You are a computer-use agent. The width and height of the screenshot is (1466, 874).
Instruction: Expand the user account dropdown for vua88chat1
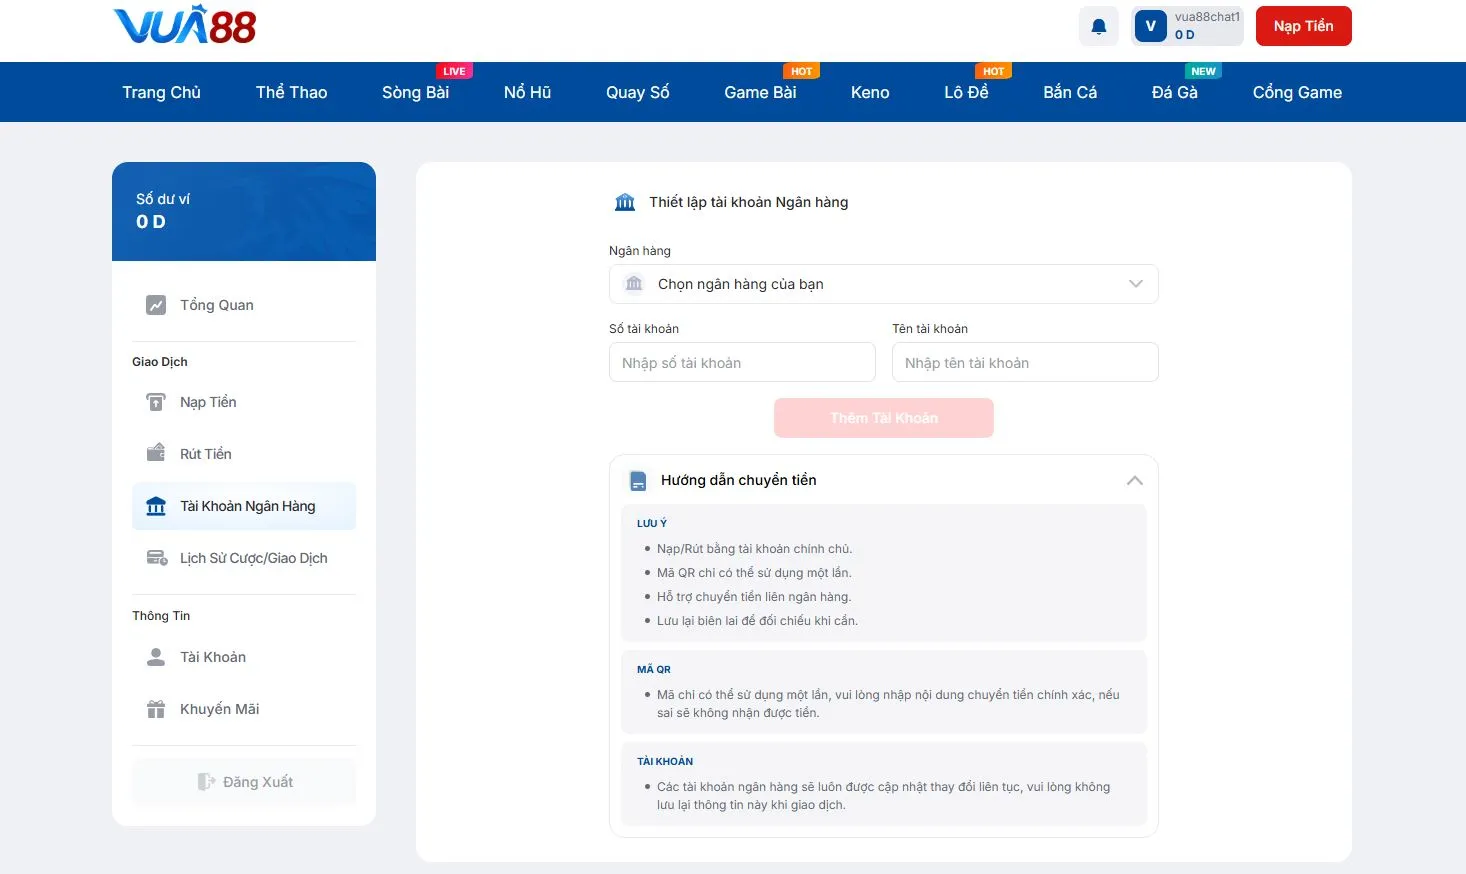[1187, 25]
